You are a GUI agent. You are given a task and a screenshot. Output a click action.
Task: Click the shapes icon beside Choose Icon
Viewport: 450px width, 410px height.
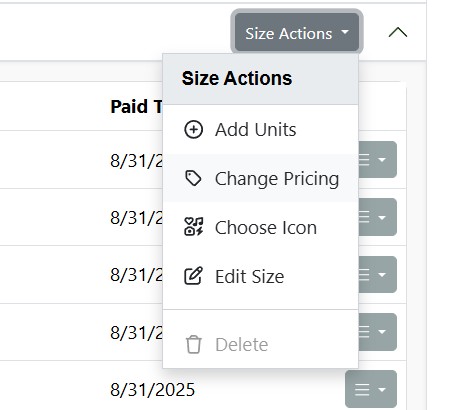point(193,227)
